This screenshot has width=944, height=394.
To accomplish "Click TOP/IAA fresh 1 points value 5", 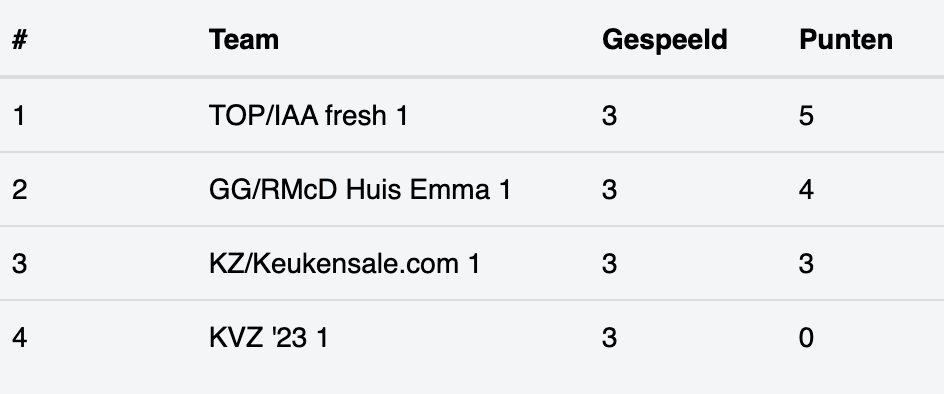I will click(806, 115).
